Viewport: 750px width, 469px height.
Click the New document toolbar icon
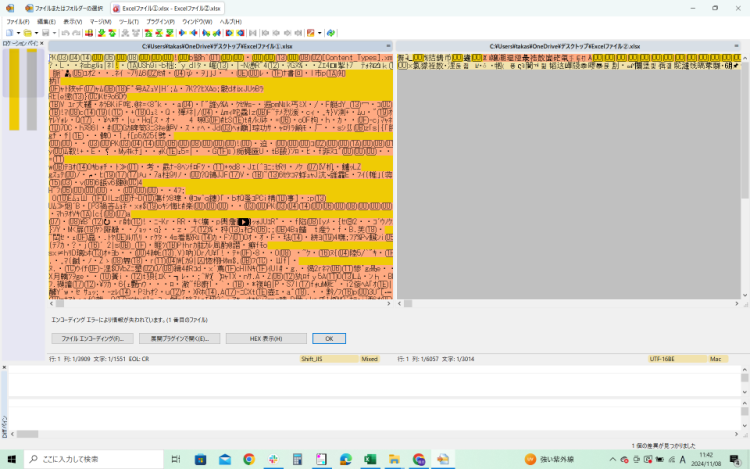coord(7,33)
